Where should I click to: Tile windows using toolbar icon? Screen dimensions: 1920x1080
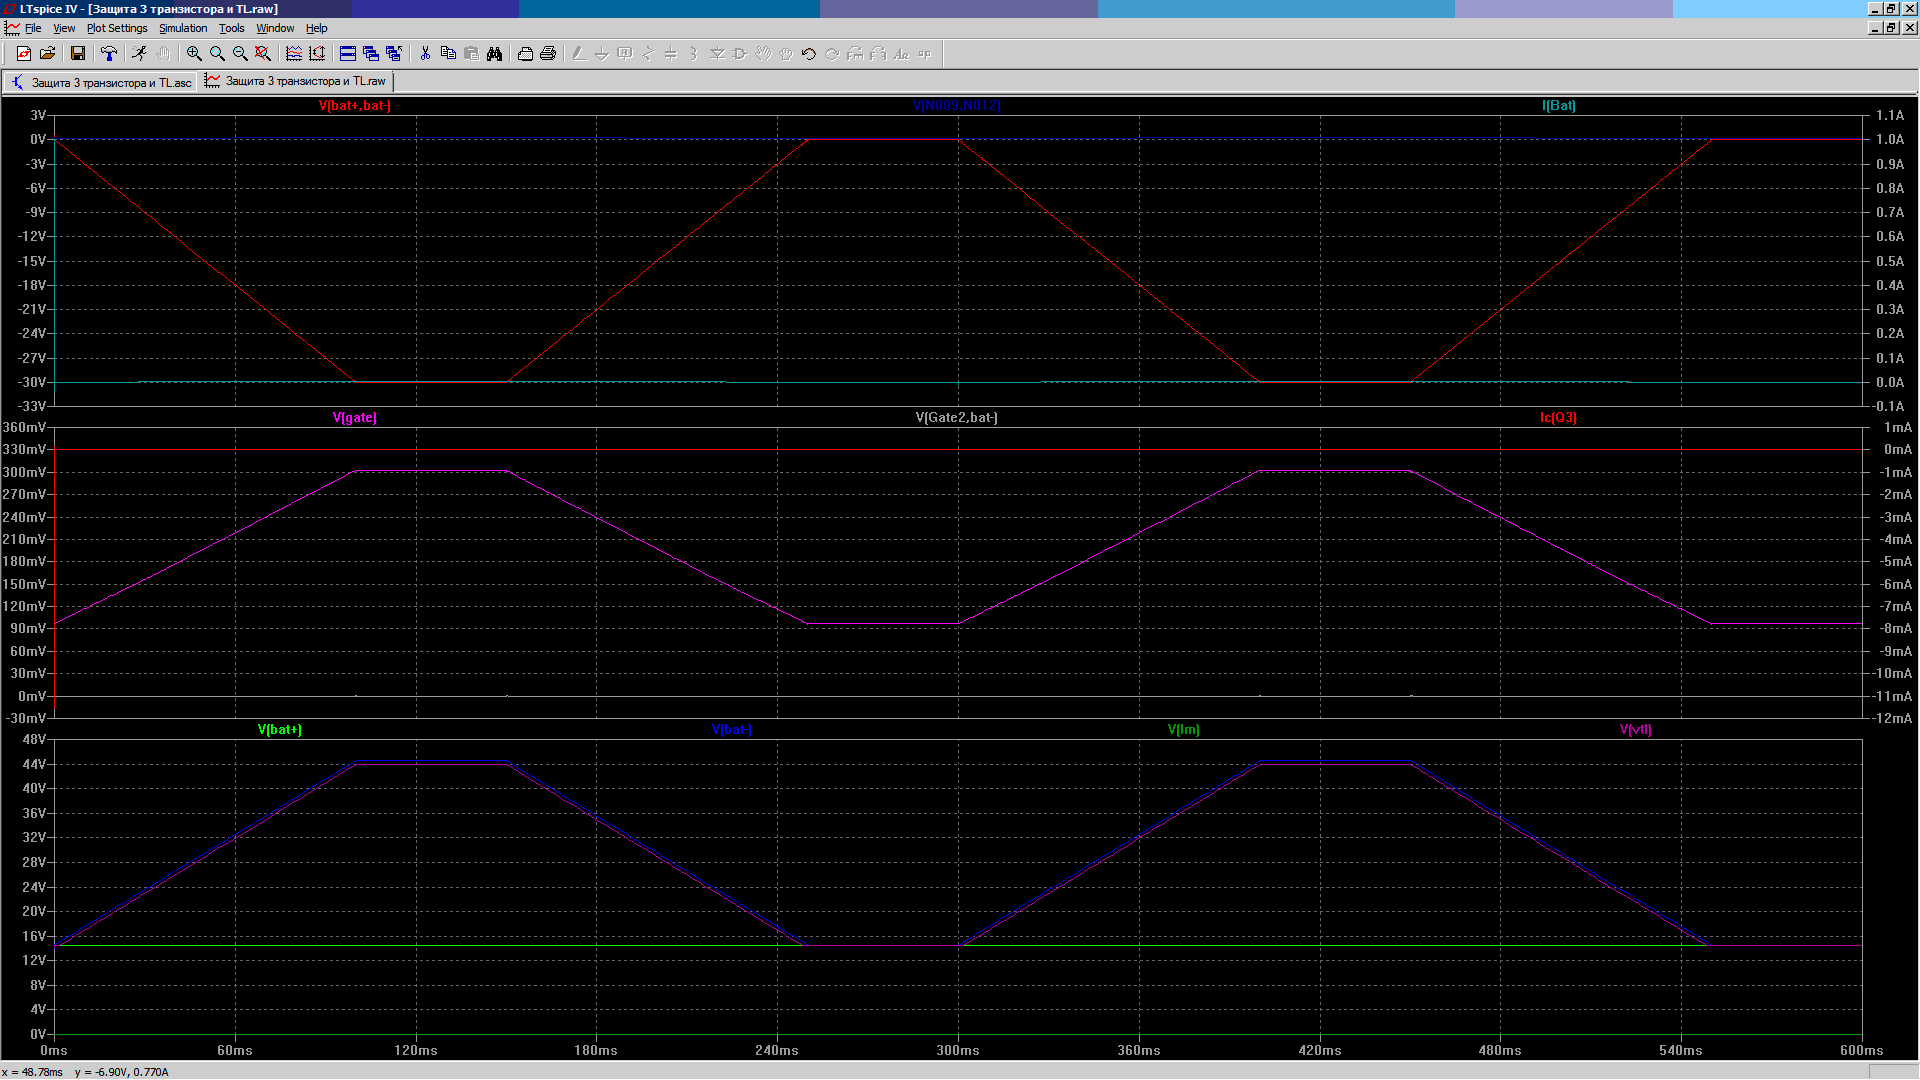348,54
